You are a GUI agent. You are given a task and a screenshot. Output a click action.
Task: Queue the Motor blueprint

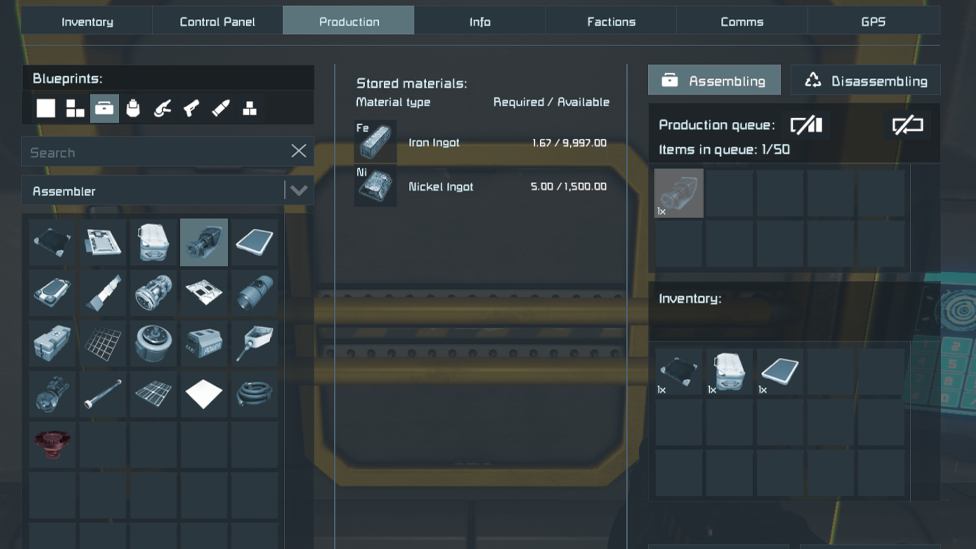click(153, 343)
